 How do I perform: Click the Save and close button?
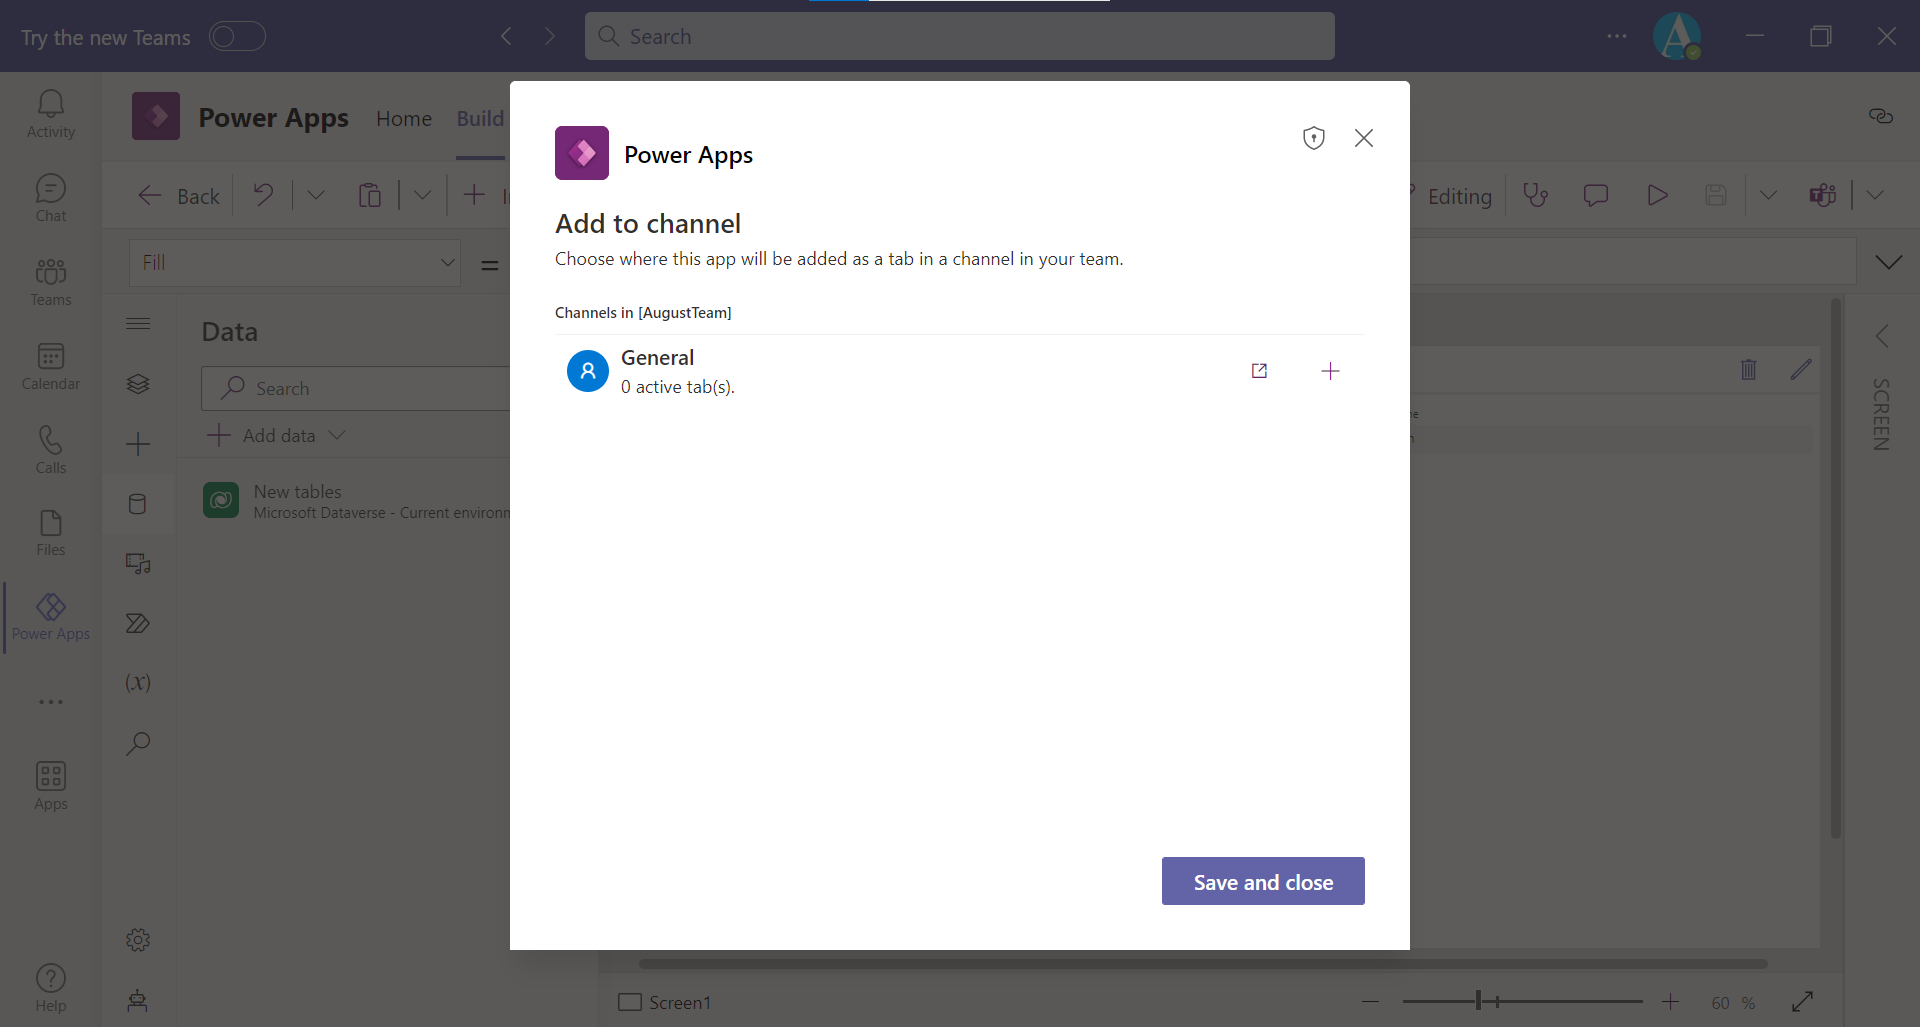coord(1263,881)
